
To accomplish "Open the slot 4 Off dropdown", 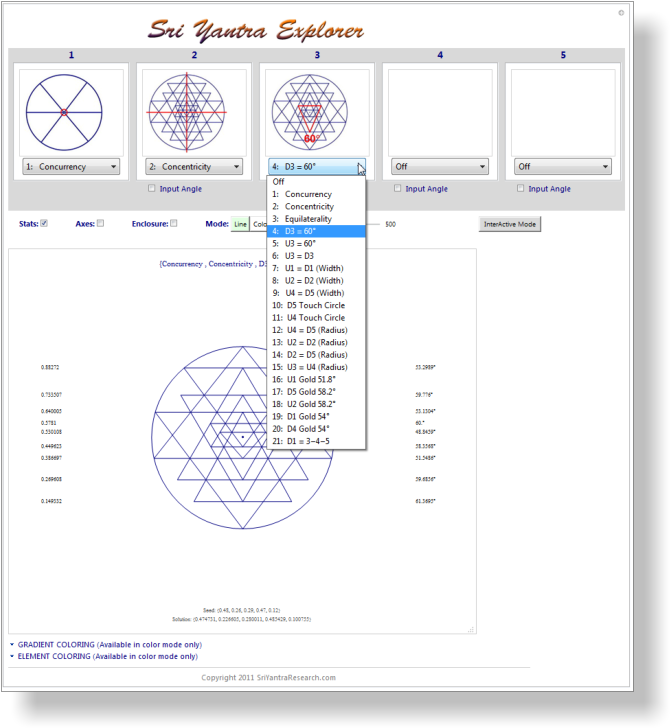I will pos(440,166).
